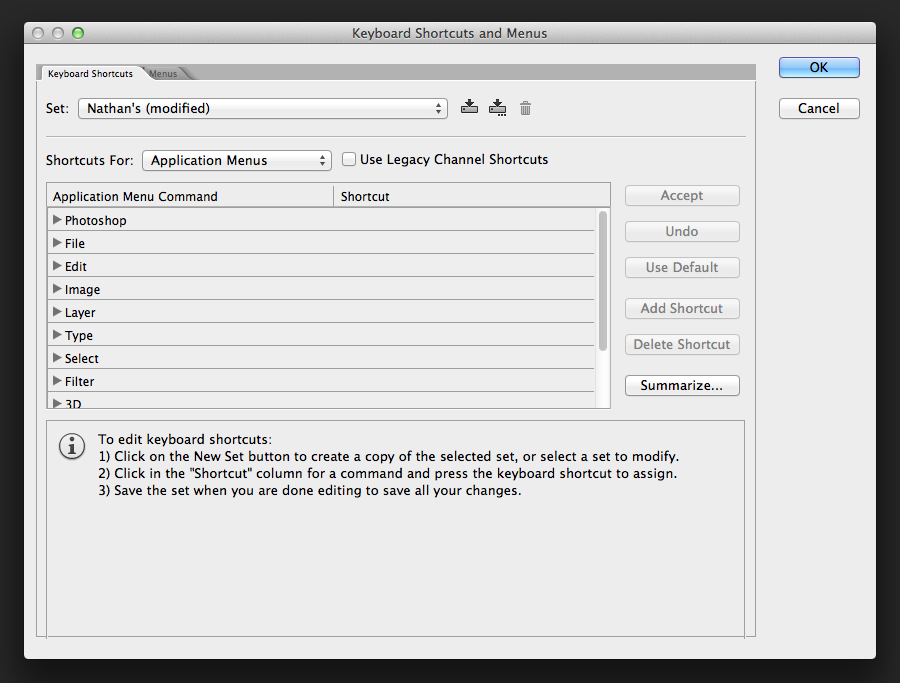Expand the Layer menu commands

57,312
